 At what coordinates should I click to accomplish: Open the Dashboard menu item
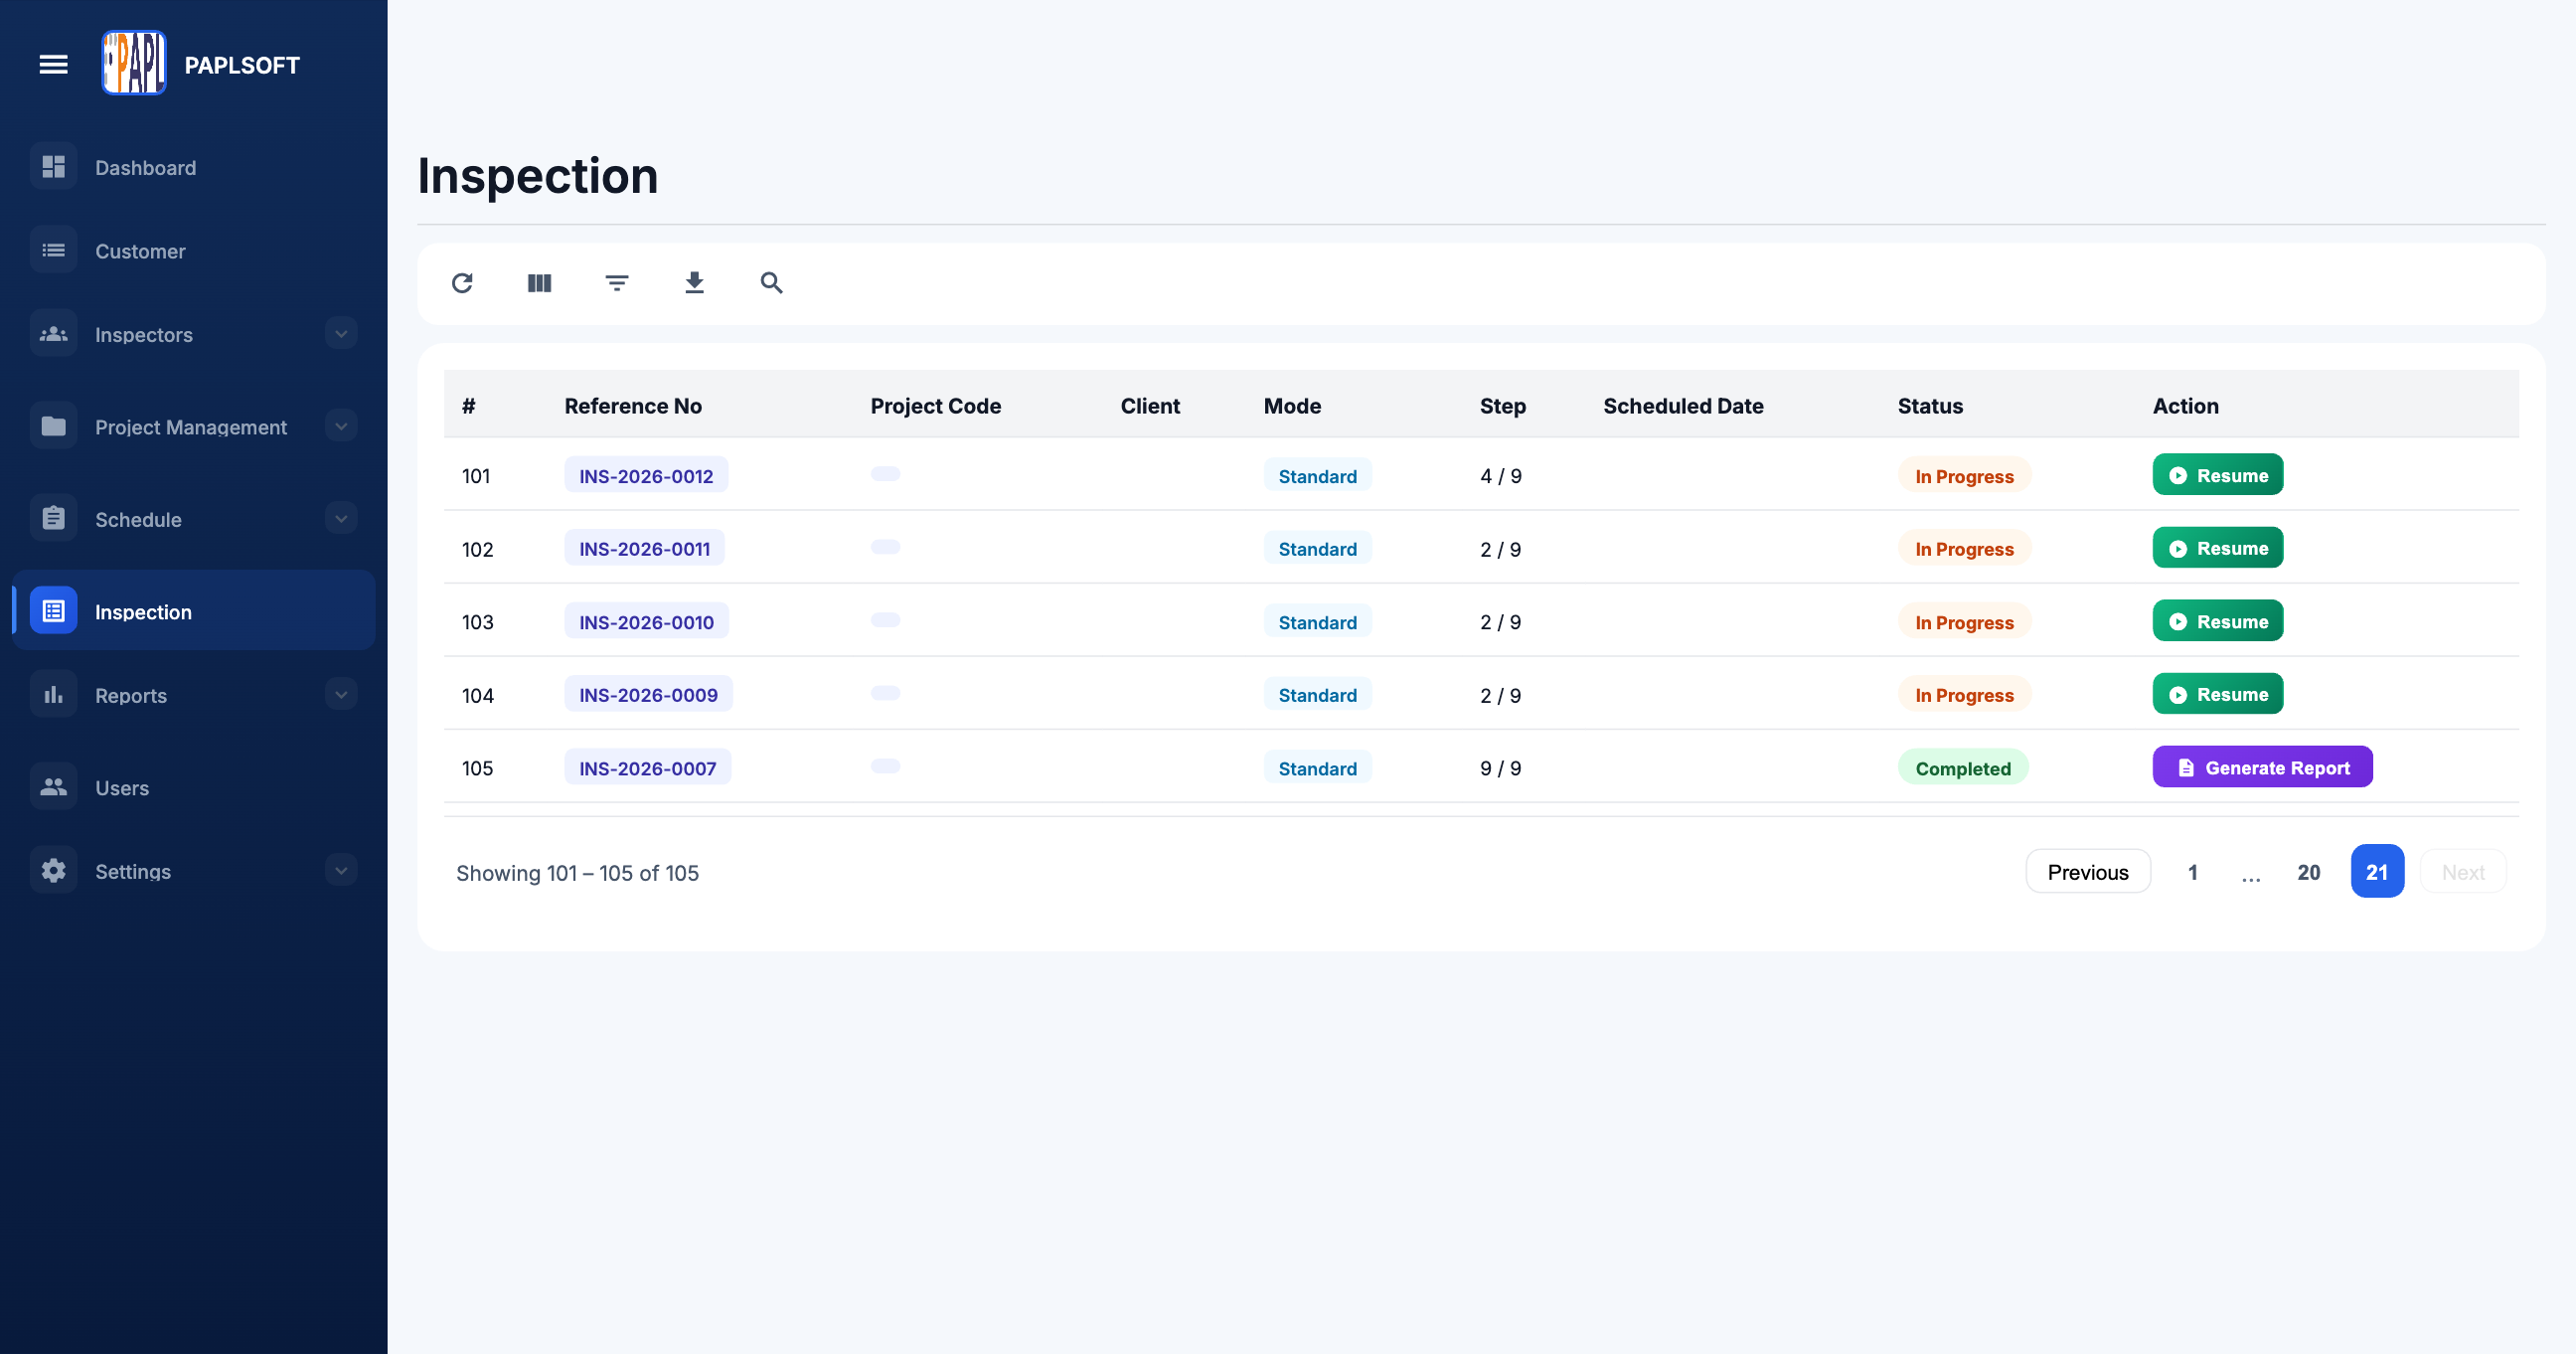point(194,167)
